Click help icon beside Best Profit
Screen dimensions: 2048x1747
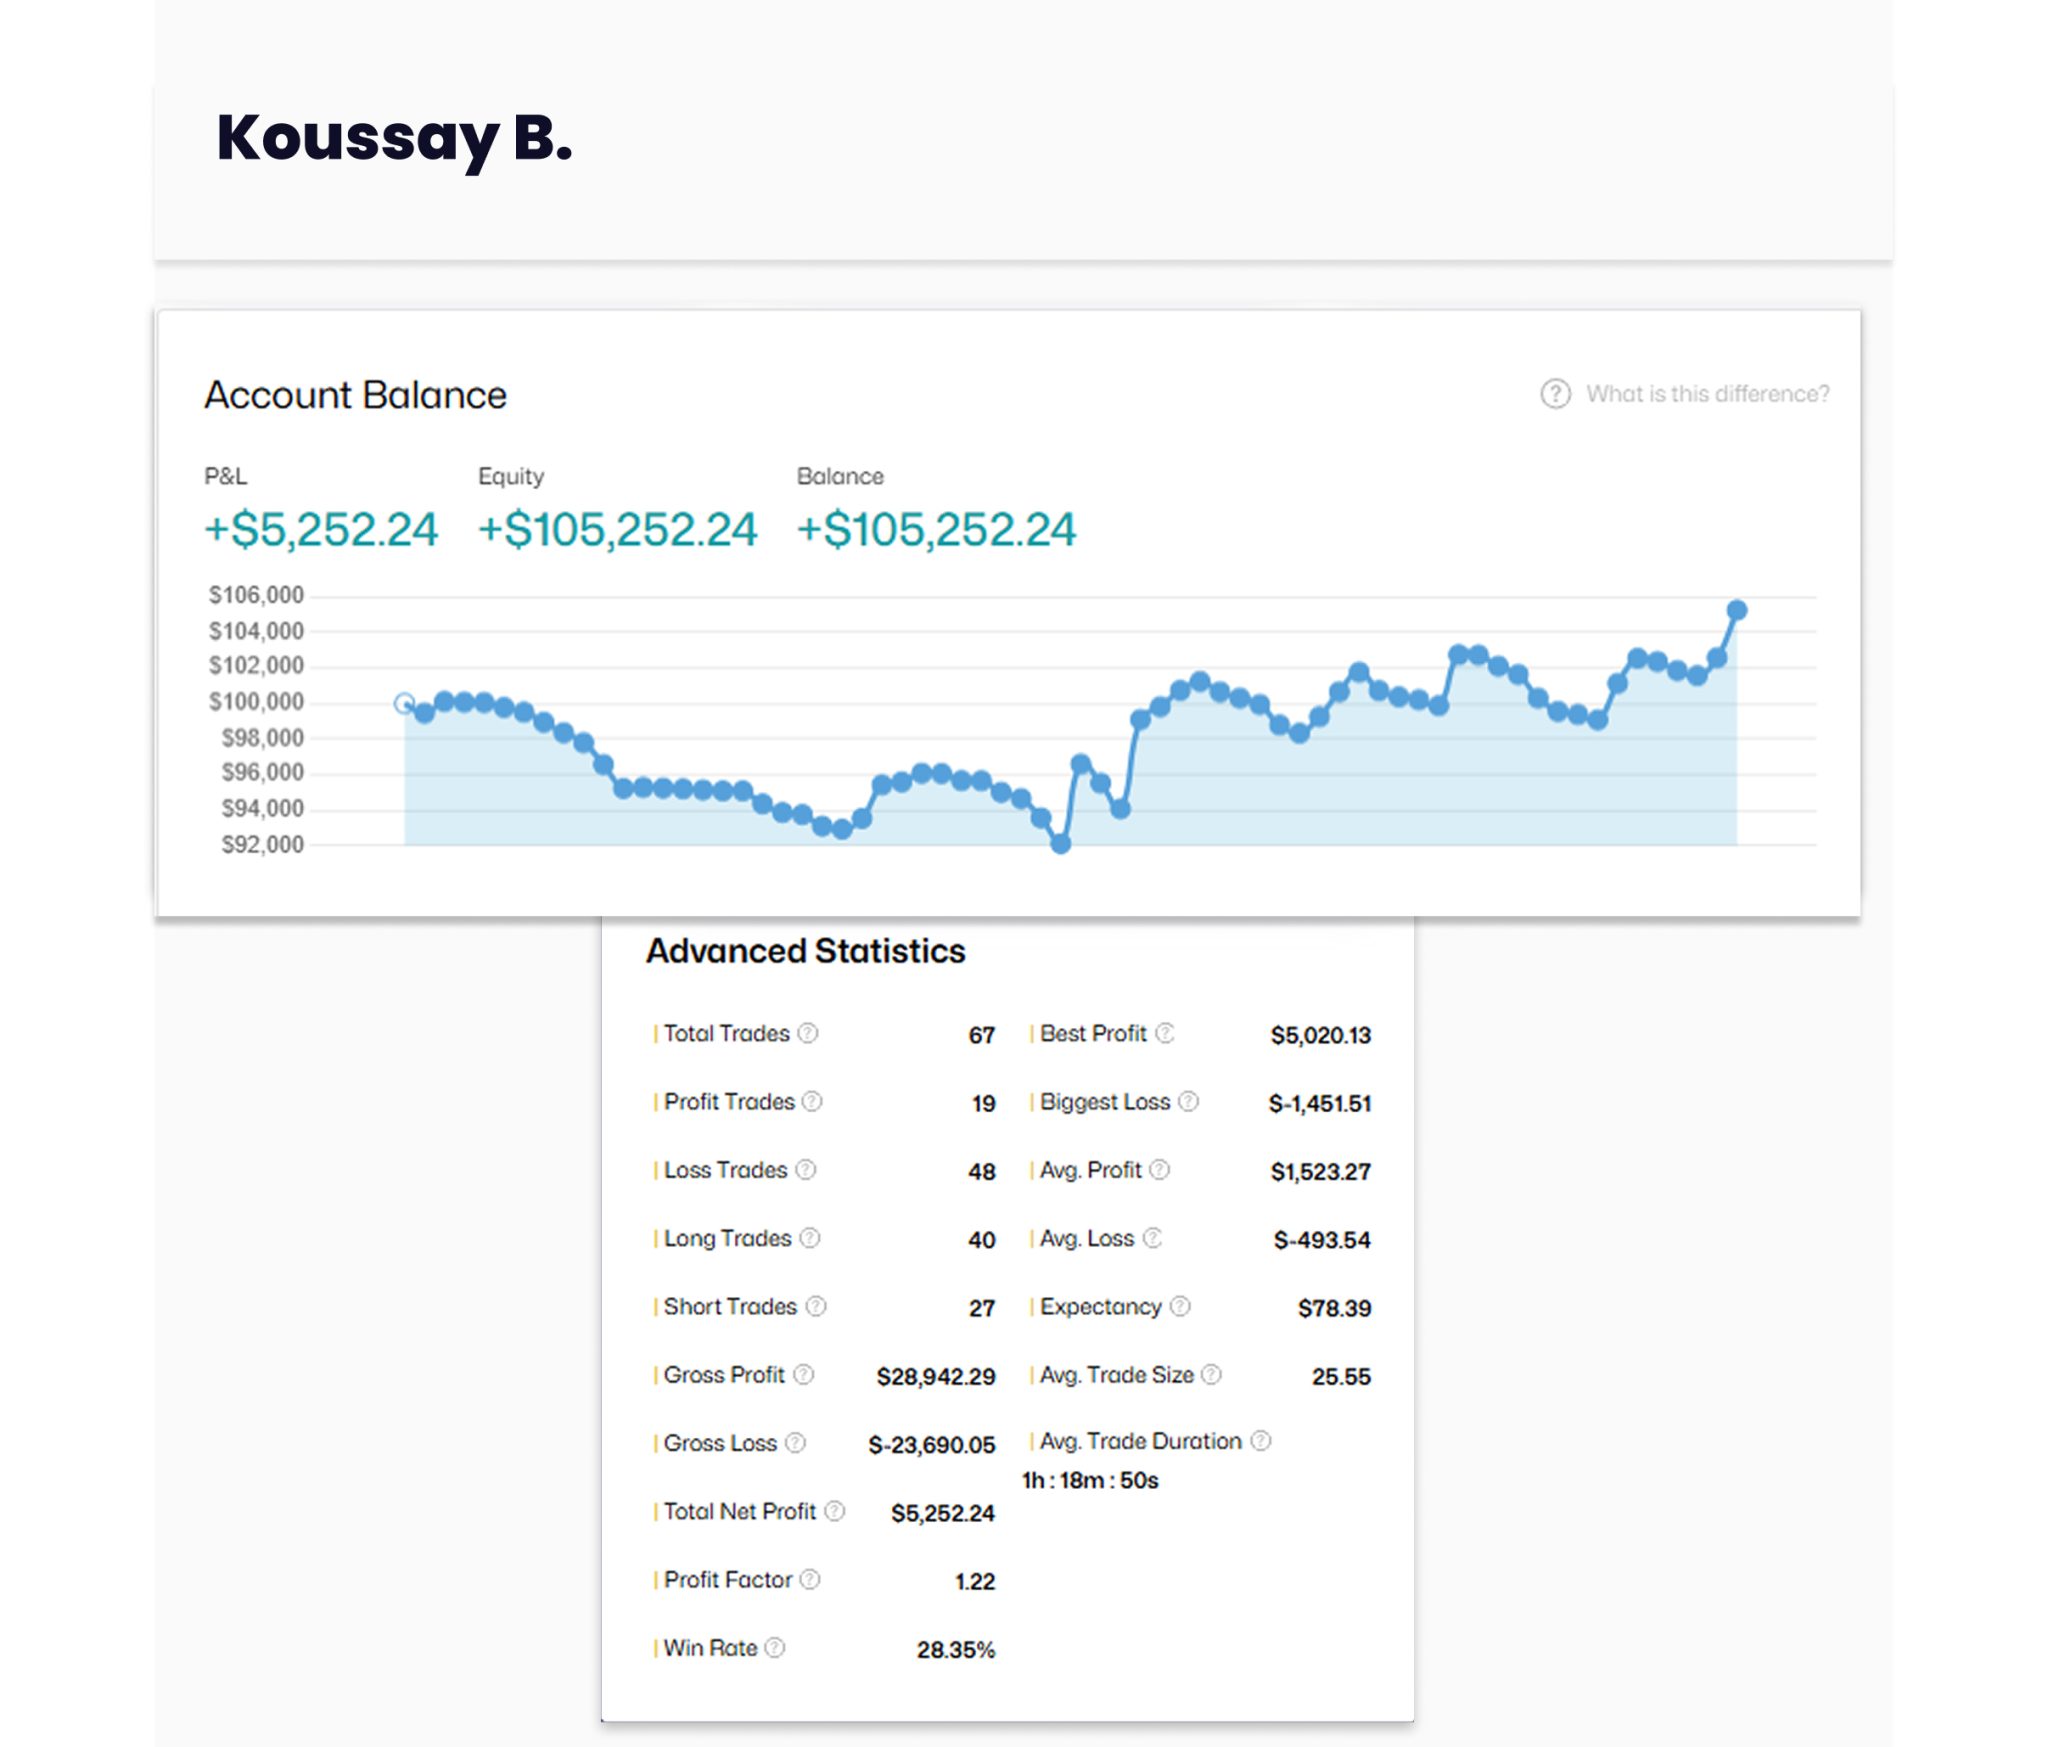coord(1165,1033)
